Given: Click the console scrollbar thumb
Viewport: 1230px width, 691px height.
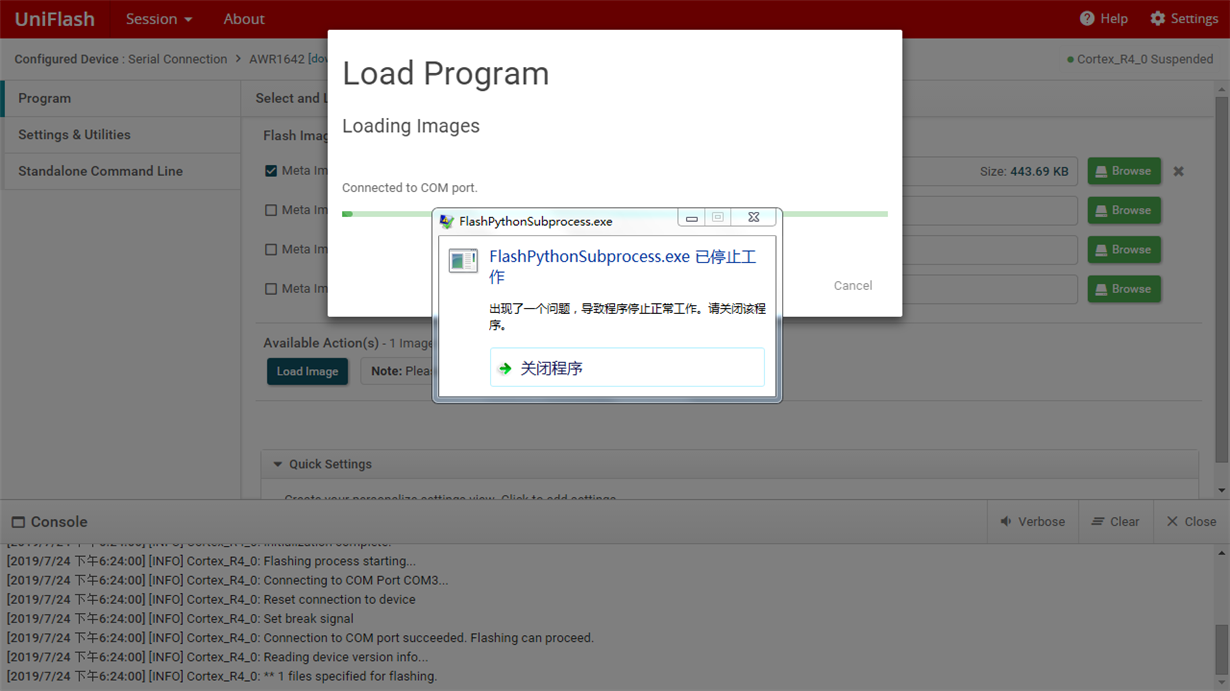Looking at the screenshot, I should 1221,651.
